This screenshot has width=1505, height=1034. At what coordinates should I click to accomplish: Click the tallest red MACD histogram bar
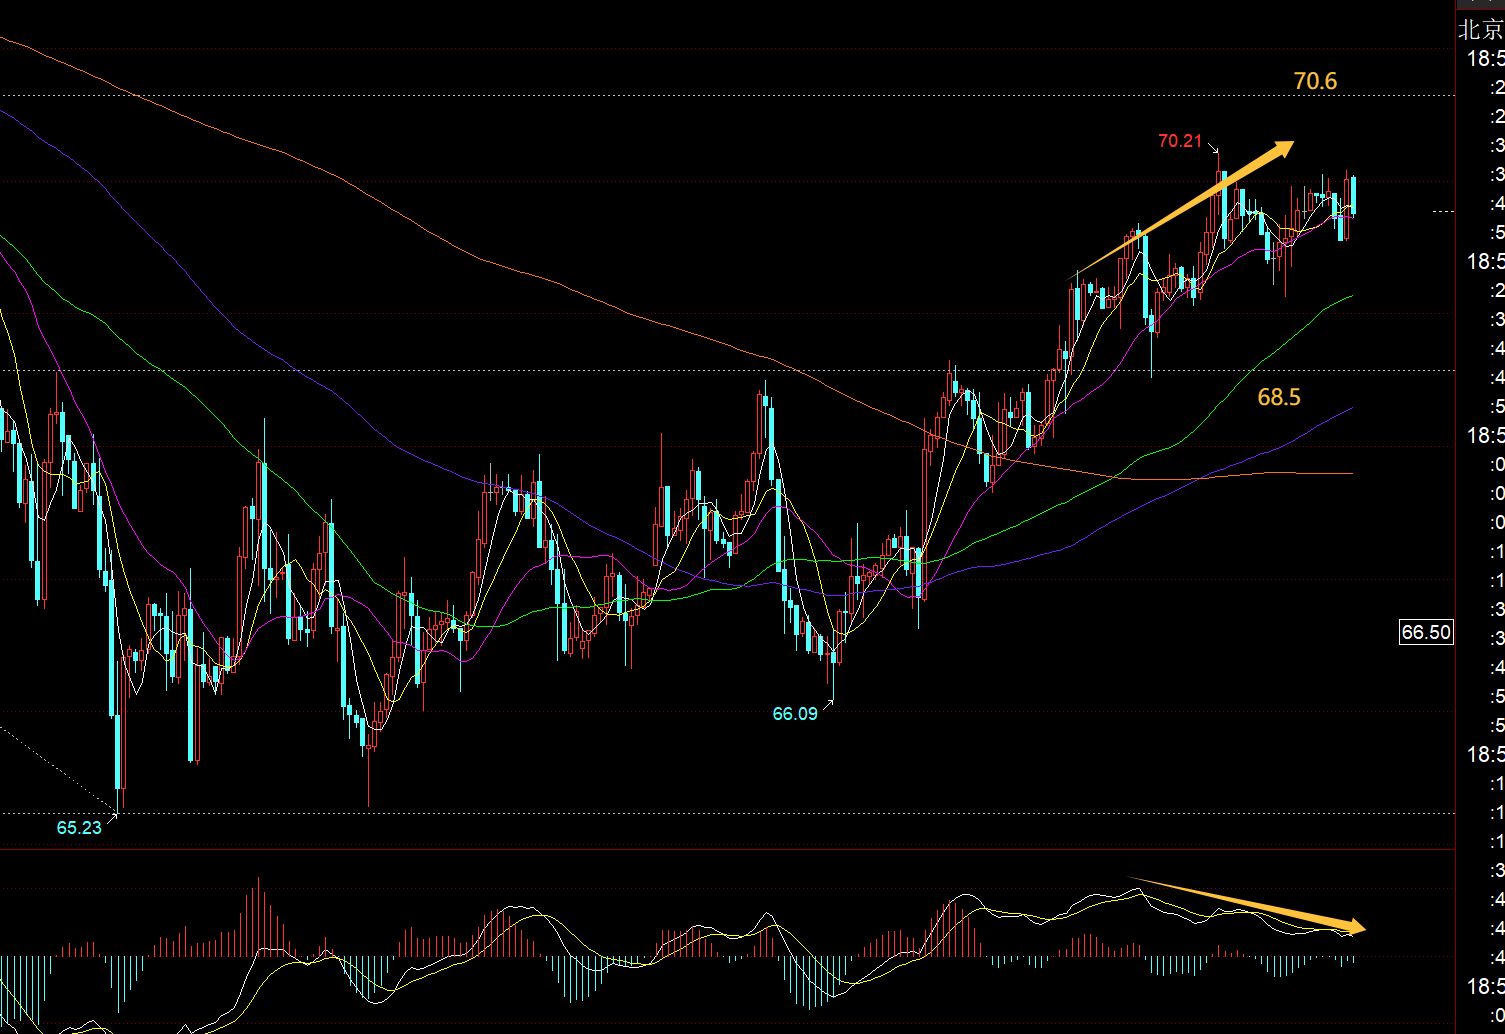point(258,915)
